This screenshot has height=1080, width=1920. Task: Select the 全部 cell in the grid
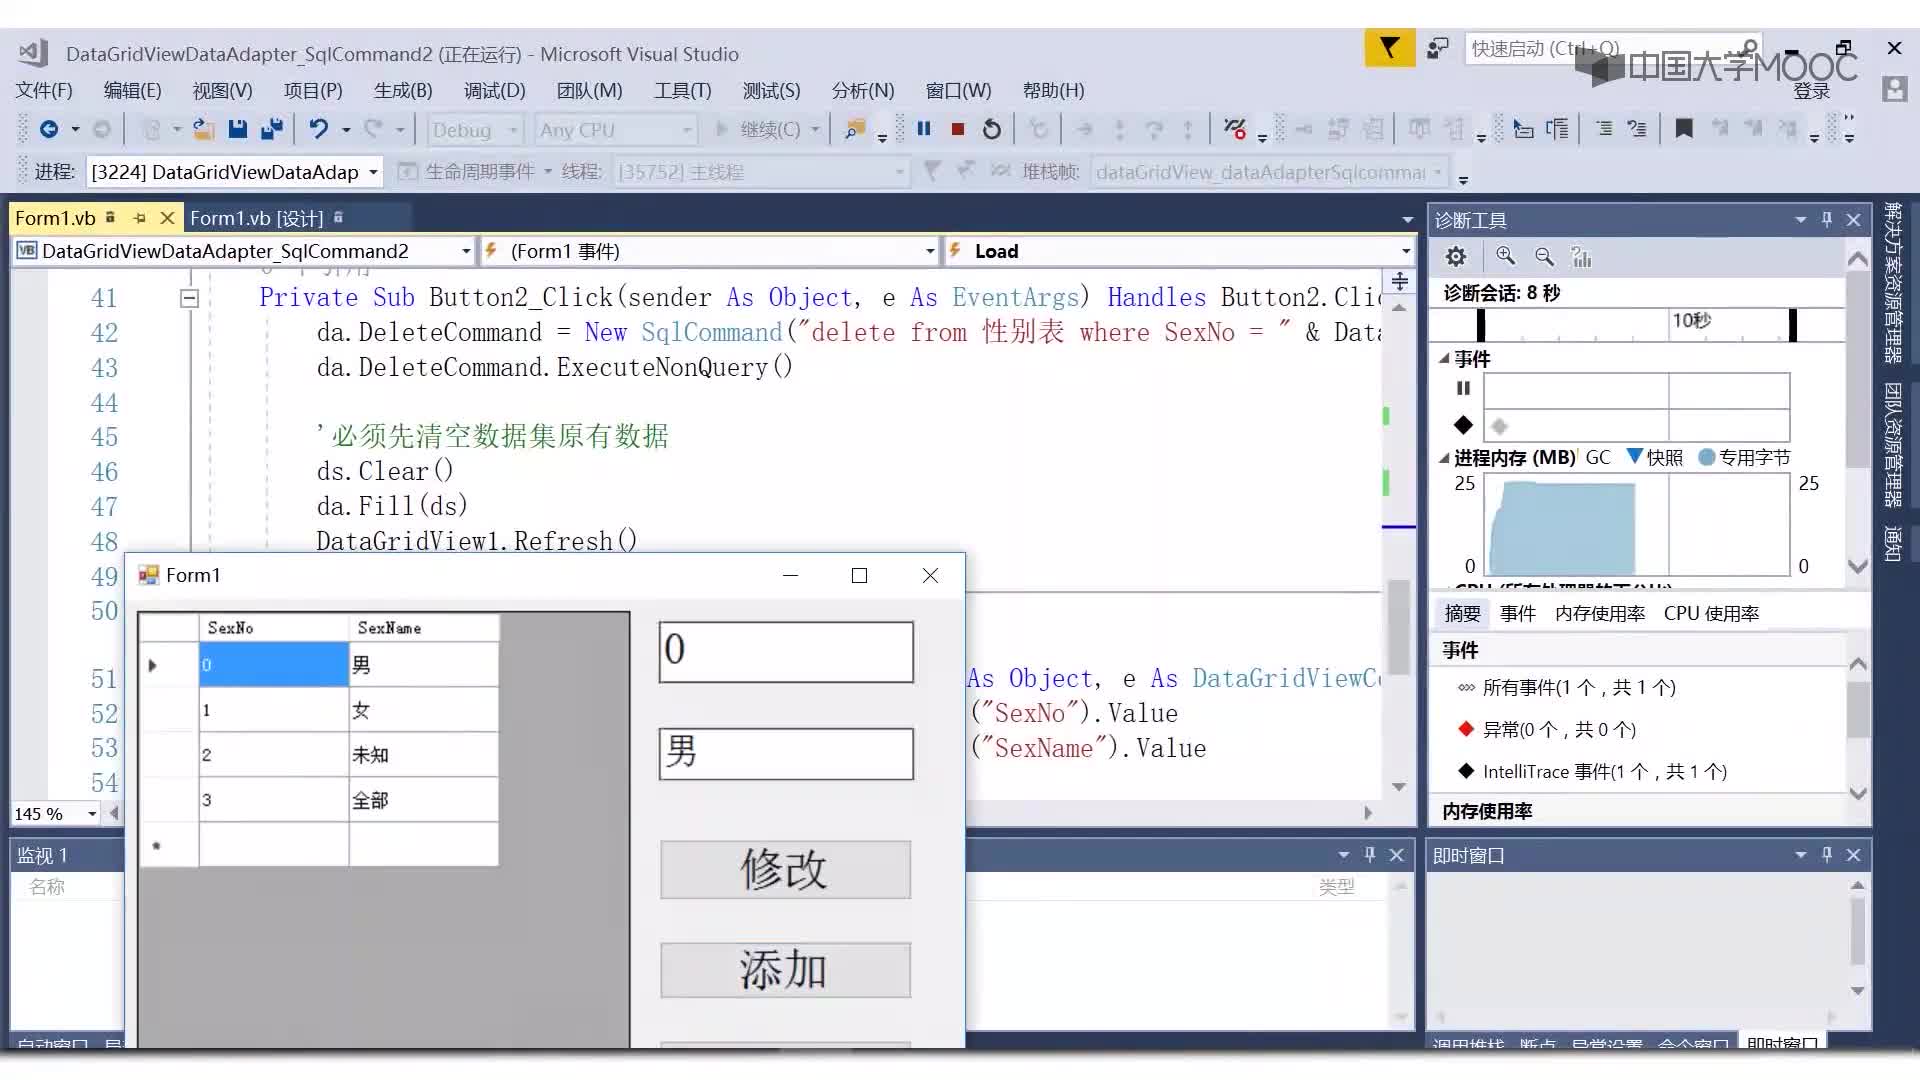tap(423, 800)
